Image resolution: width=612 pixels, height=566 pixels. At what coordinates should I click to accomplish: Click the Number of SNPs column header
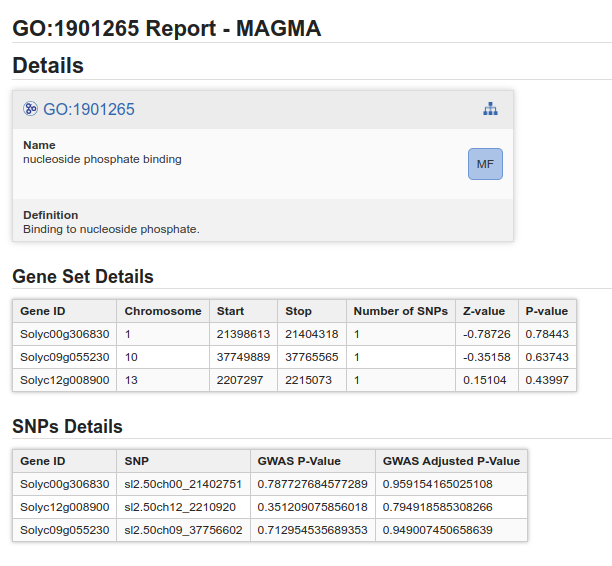point(400,311)
